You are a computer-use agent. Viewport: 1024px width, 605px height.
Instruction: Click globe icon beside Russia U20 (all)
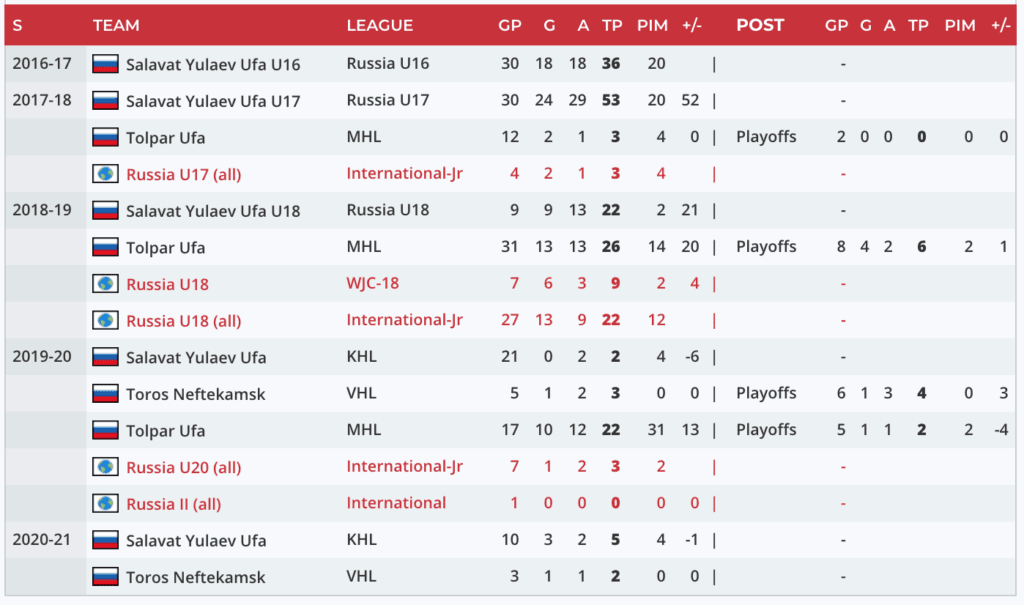point(105,467)
